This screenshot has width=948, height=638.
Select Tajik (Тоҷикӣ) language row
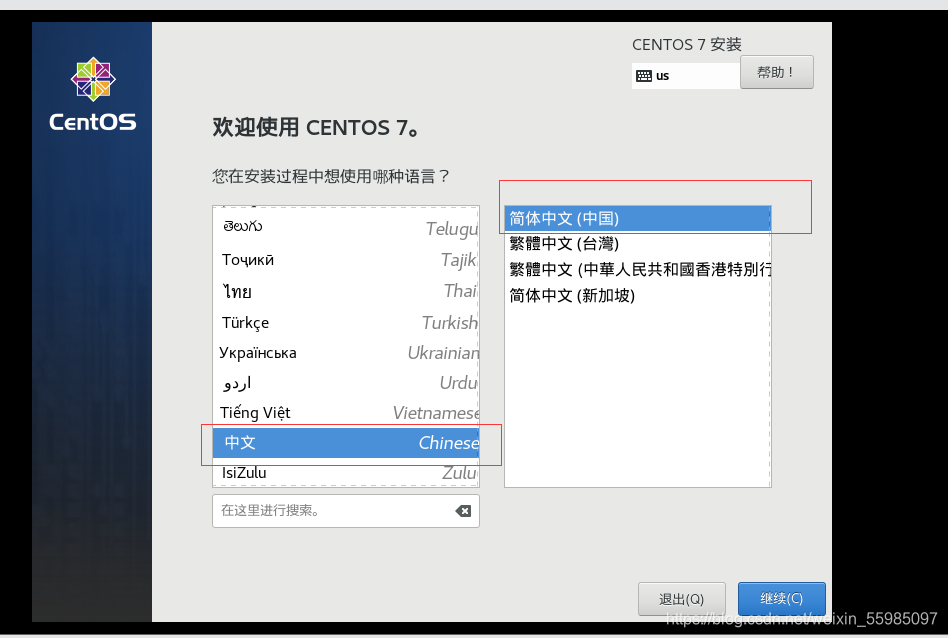pyautogui.click(x=346, y=259)
